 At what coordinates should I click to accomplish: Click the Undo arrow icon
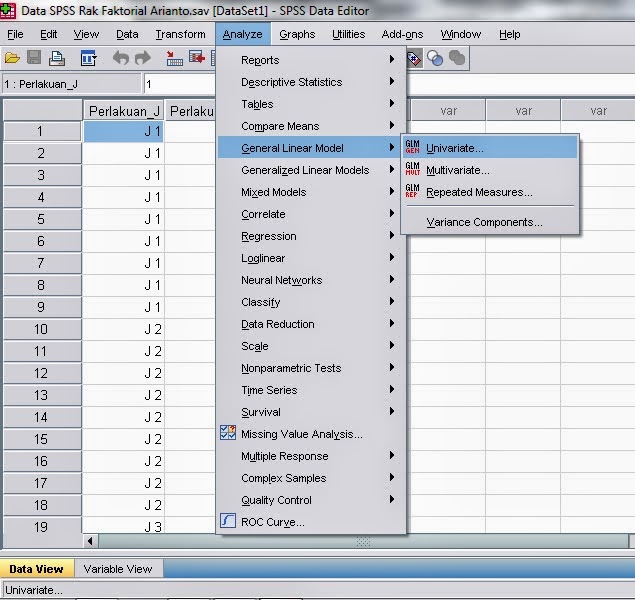[x=120, y=58]
